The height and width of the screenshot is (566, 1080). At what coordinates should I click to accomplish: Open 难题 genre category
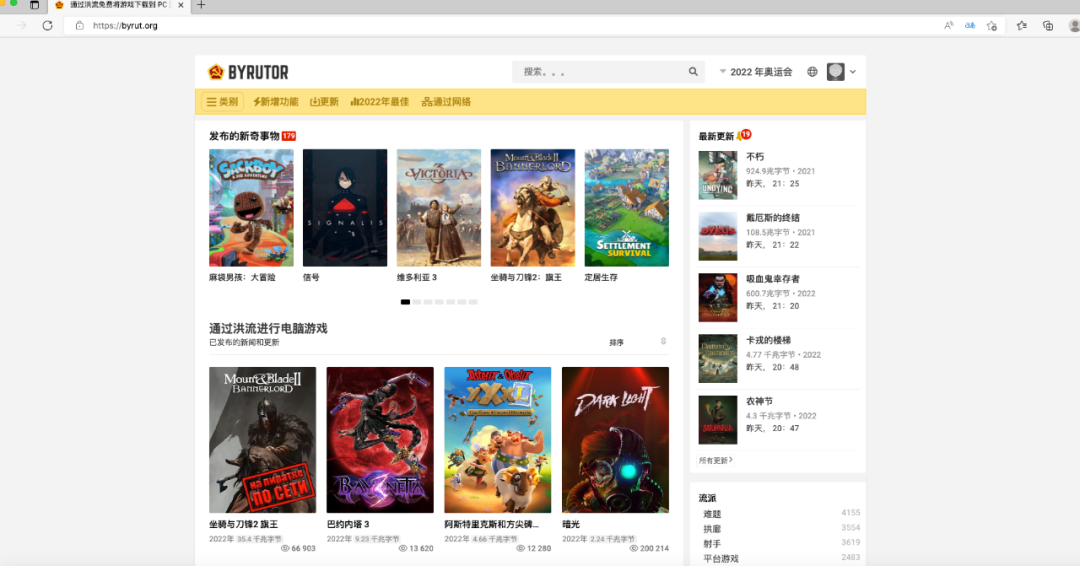[x=712, y=514]
